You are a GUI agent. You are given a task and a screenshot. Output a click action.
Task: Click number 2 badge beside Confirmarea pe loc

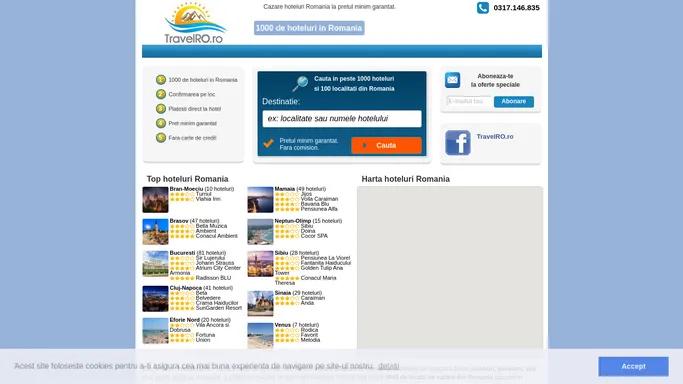point(161,94)
